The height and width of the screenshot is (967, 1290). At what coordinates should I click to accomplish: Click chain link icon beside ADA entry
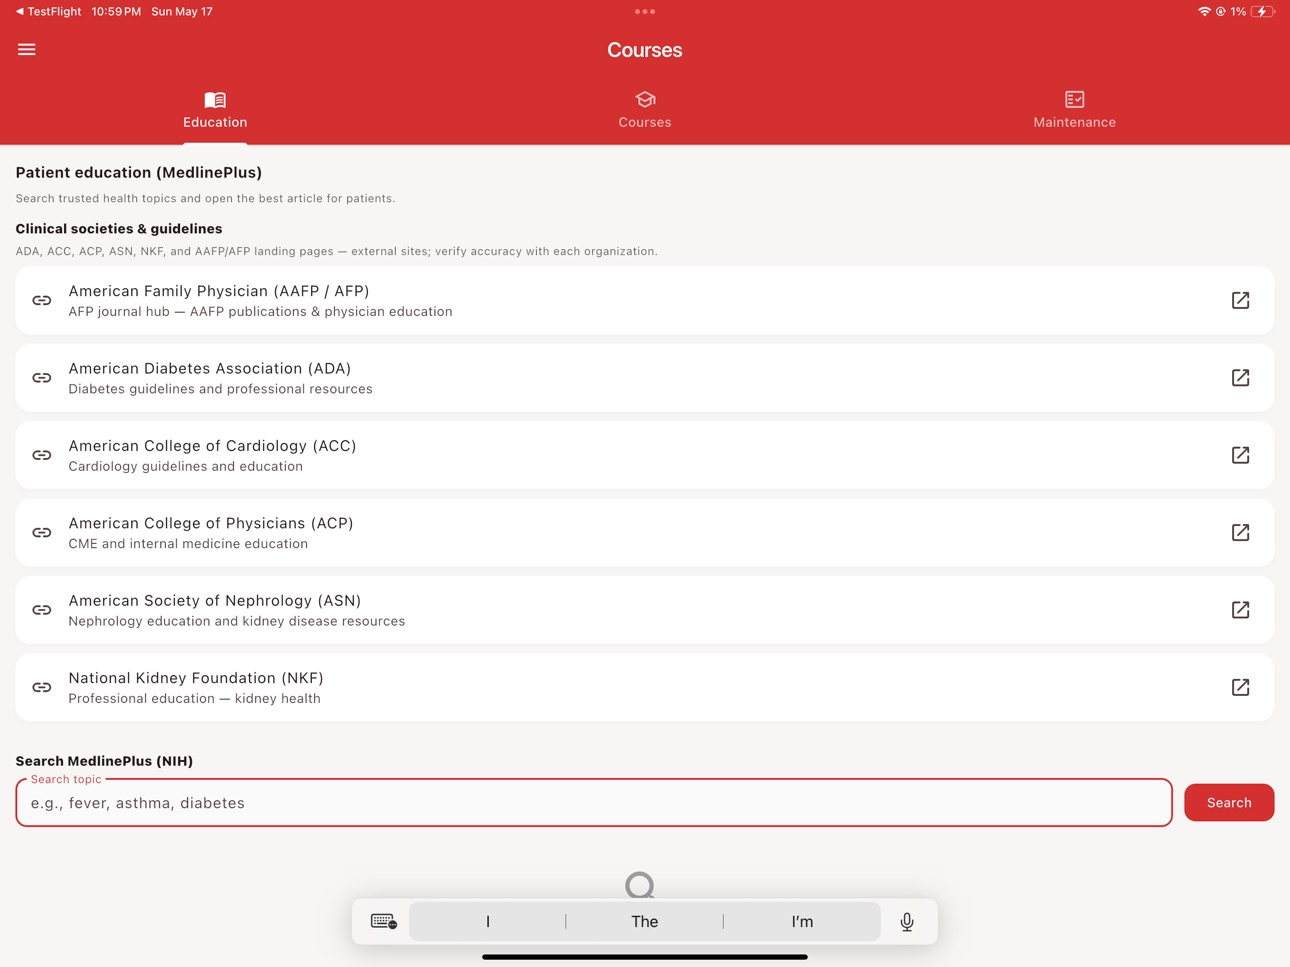[42, 378]
